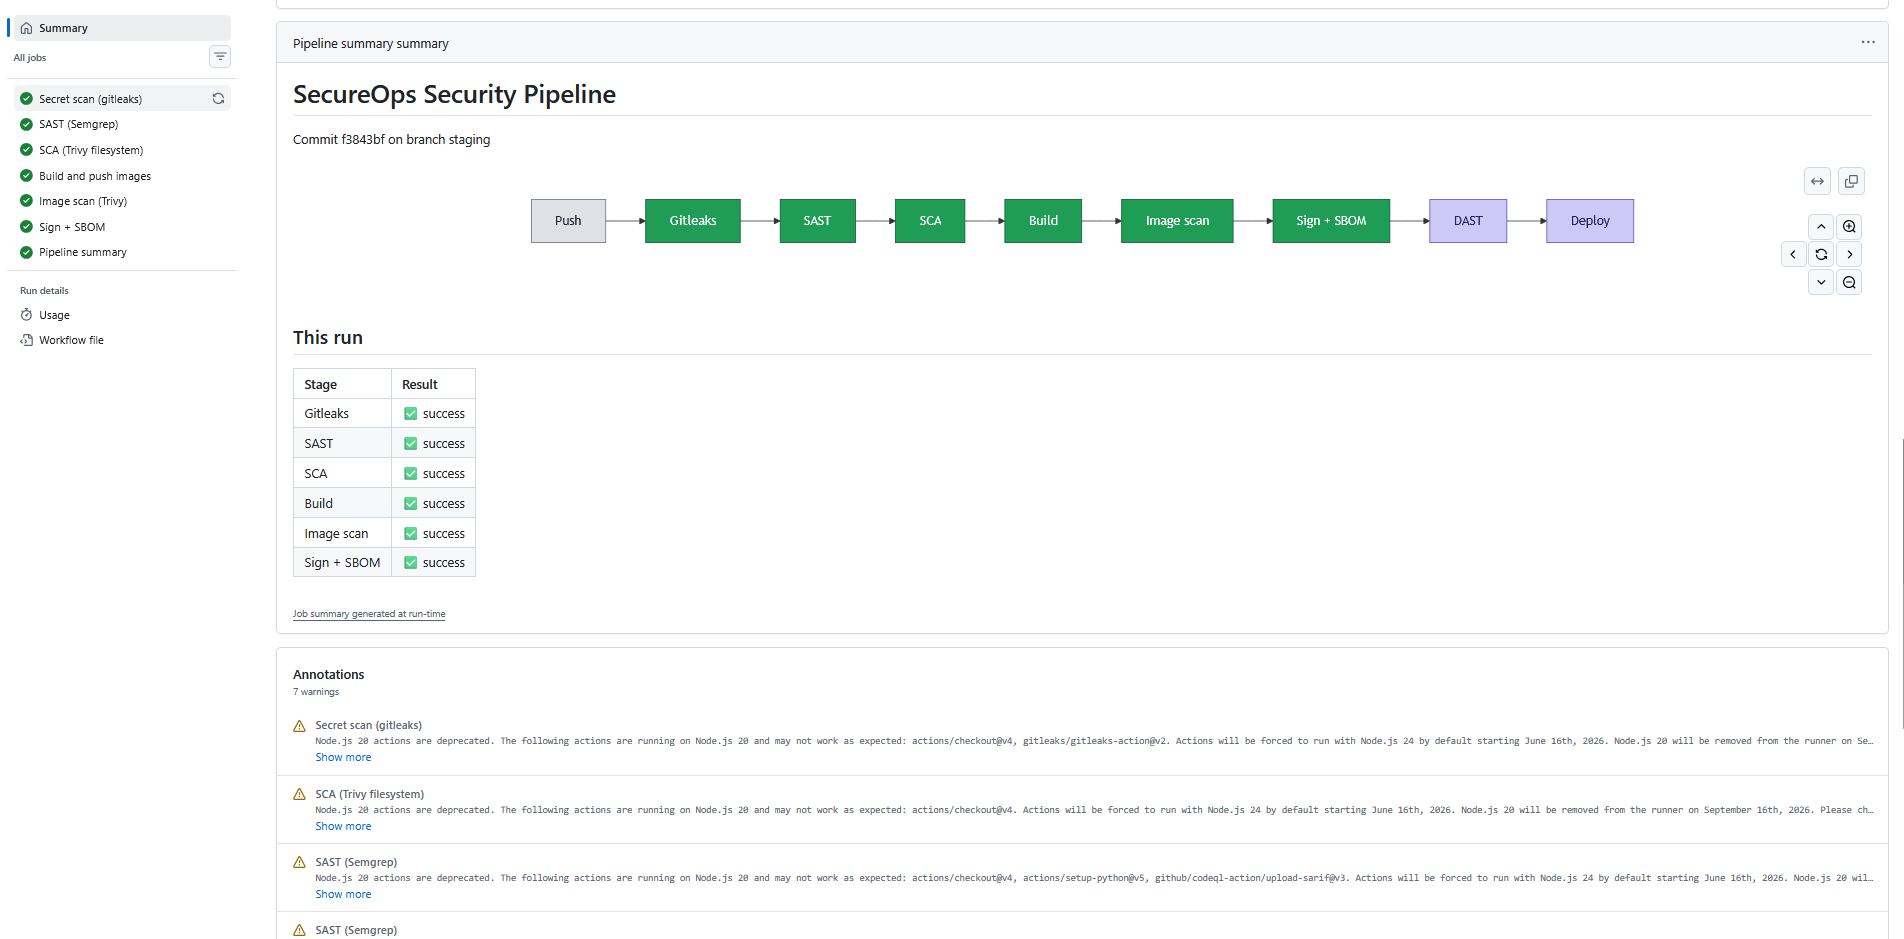Click Usage stopwatch icon
Viewport: 1904px width, 939px height.
(x=27, y=315)
